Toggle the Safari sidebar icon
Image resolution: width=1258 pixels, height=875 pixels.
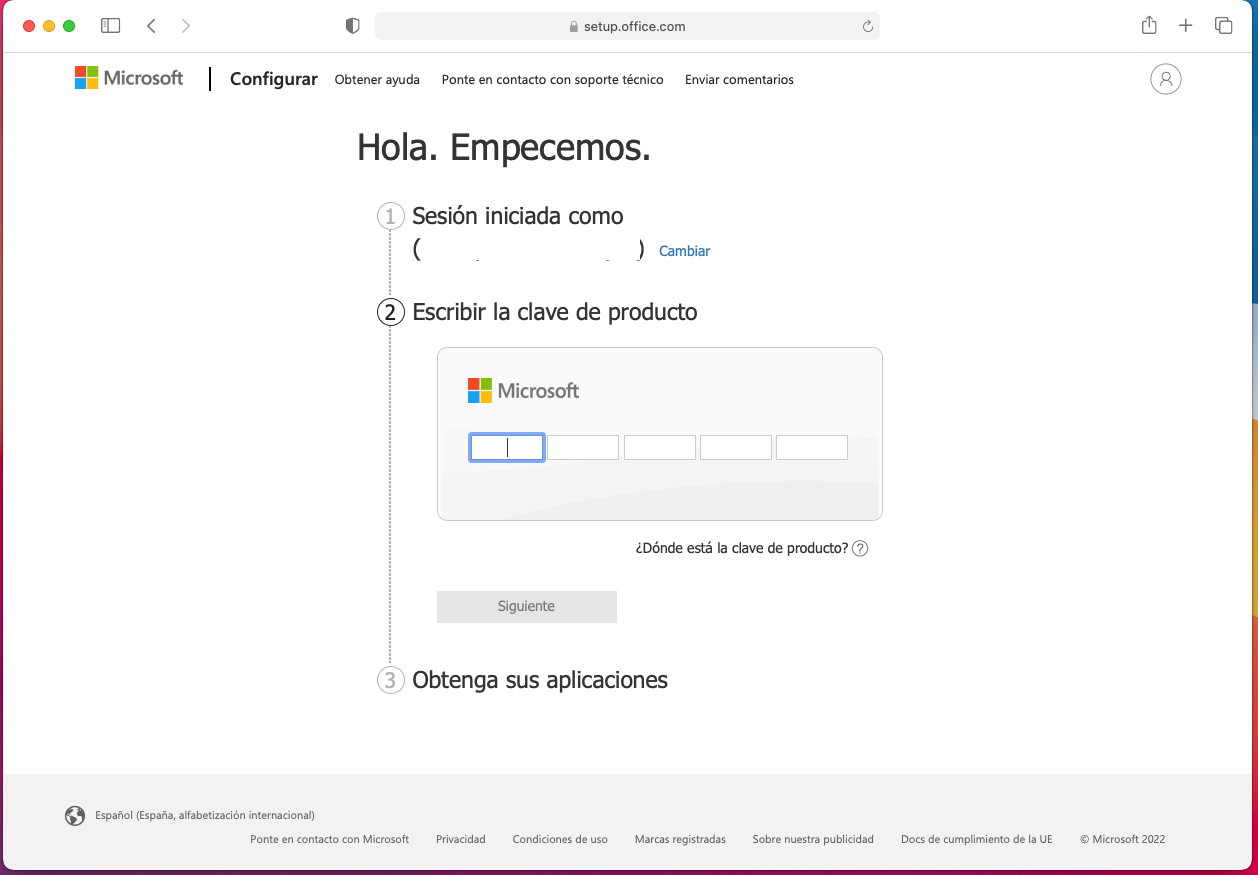[110, 26]
